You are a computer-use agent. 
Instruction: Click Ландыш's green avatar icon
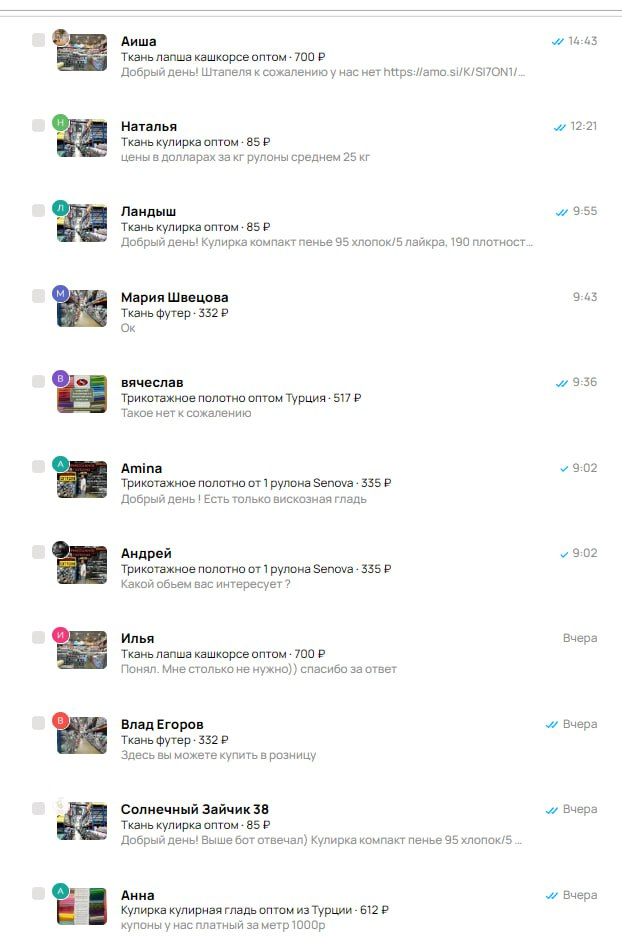[x=60, y=207]
